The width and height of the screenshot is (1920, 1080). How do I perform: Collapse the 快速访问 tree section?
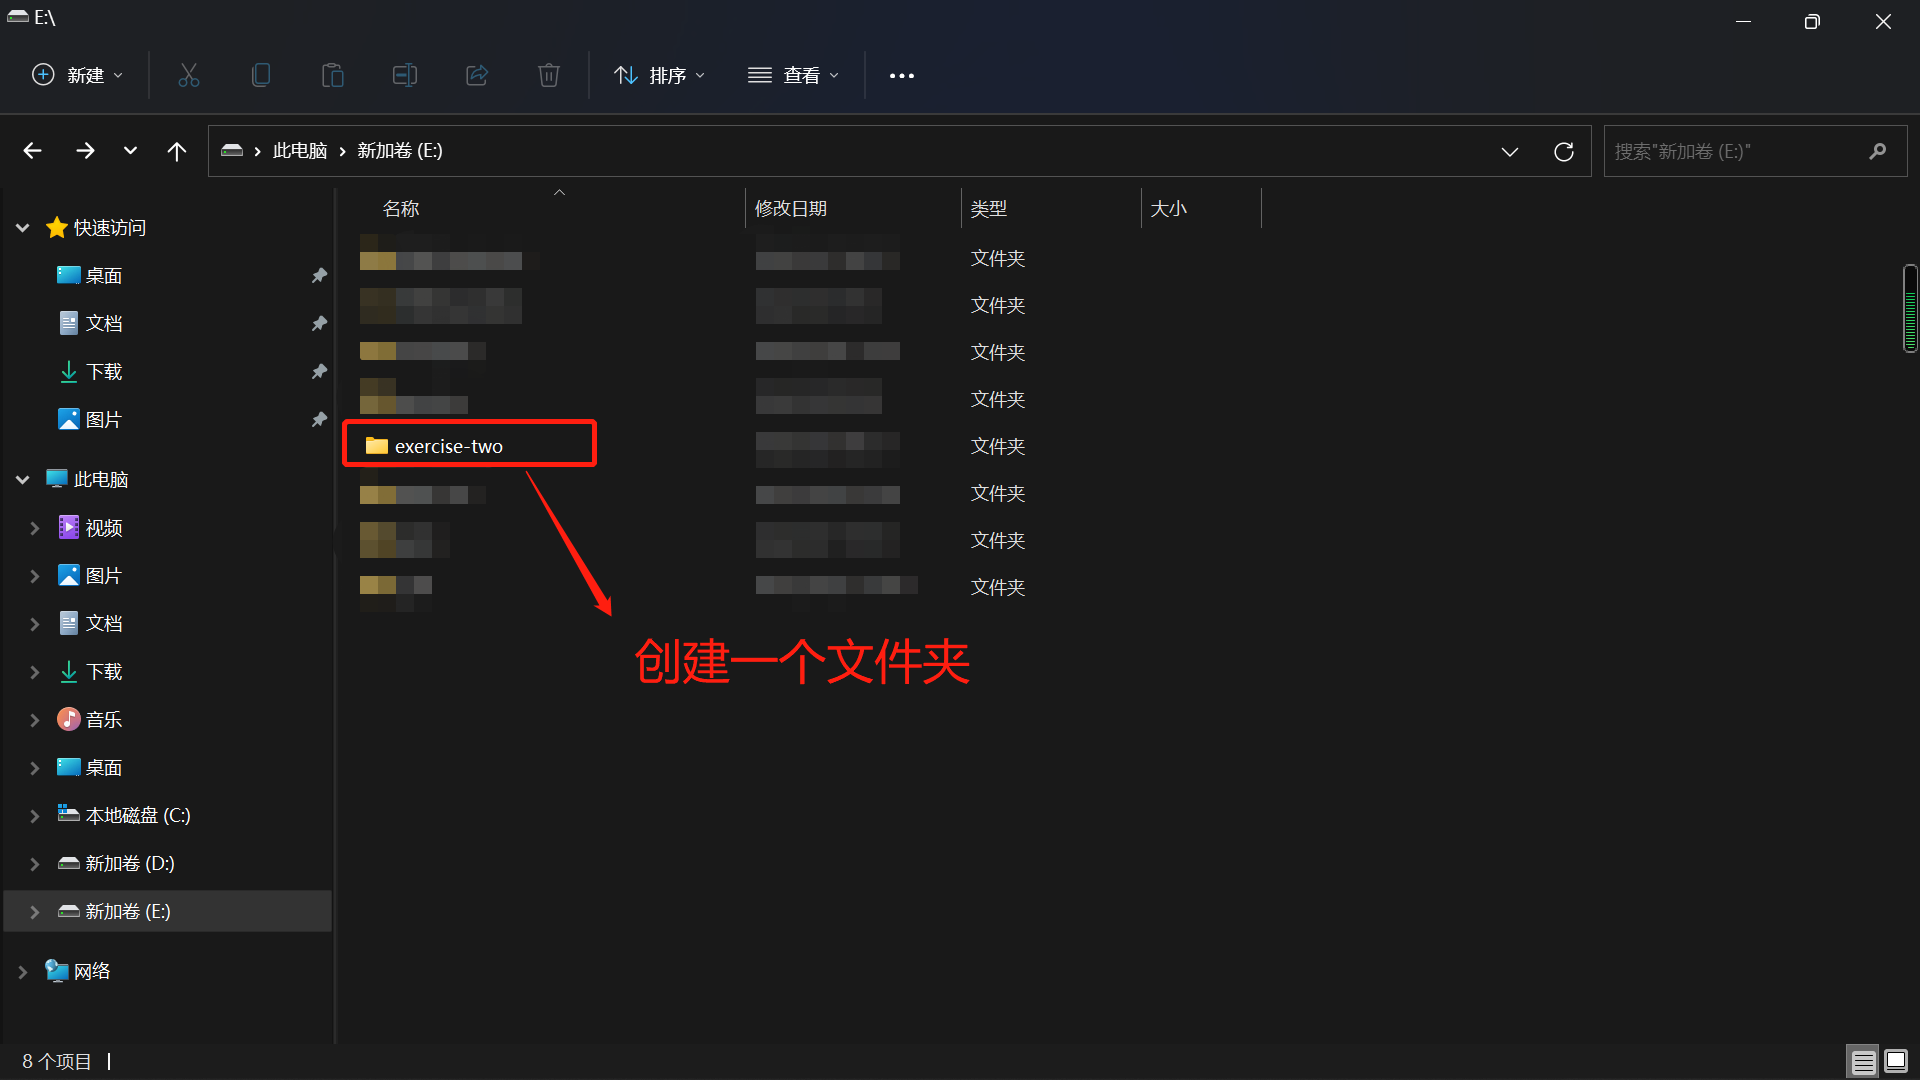pyautogui.click(x=23, y=228)
